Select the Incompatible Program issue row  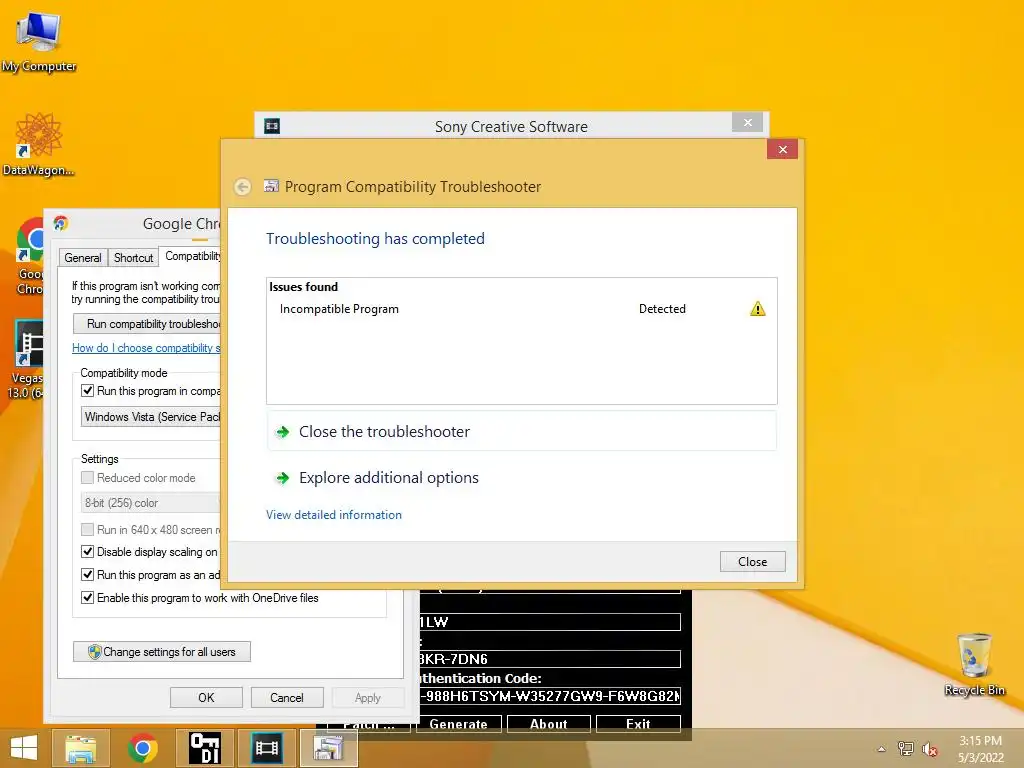point(521,309)
